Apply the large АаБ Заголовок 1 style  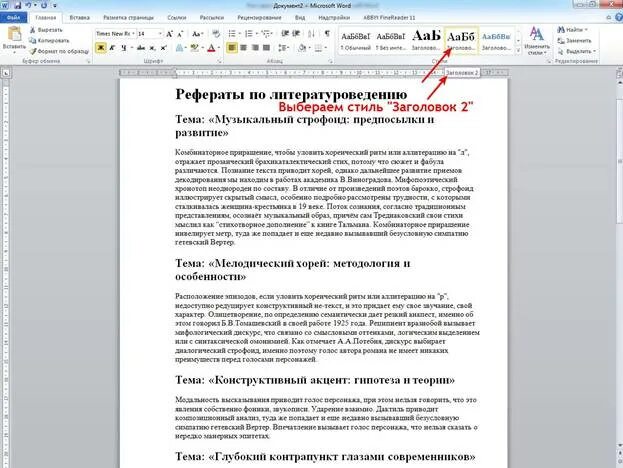coord(426,41)
